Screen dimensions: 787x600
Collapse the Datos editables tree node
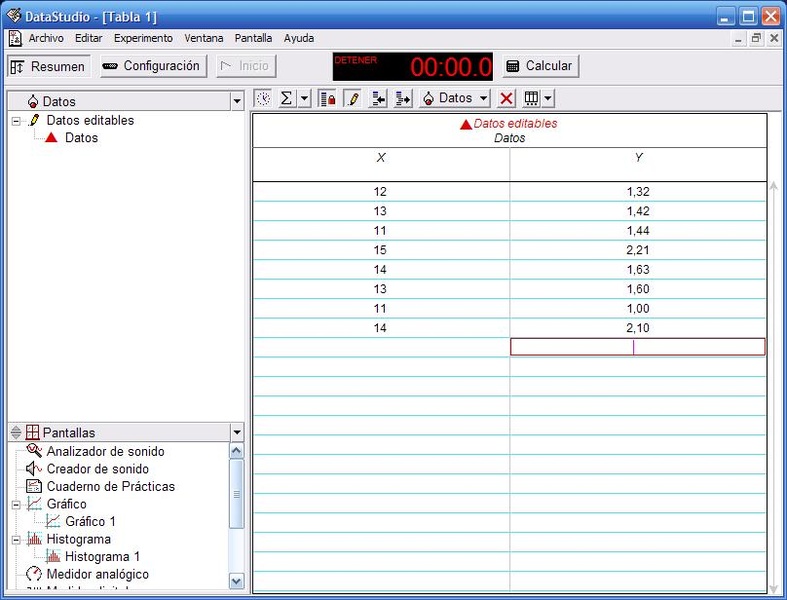click(x=16, y=121)
